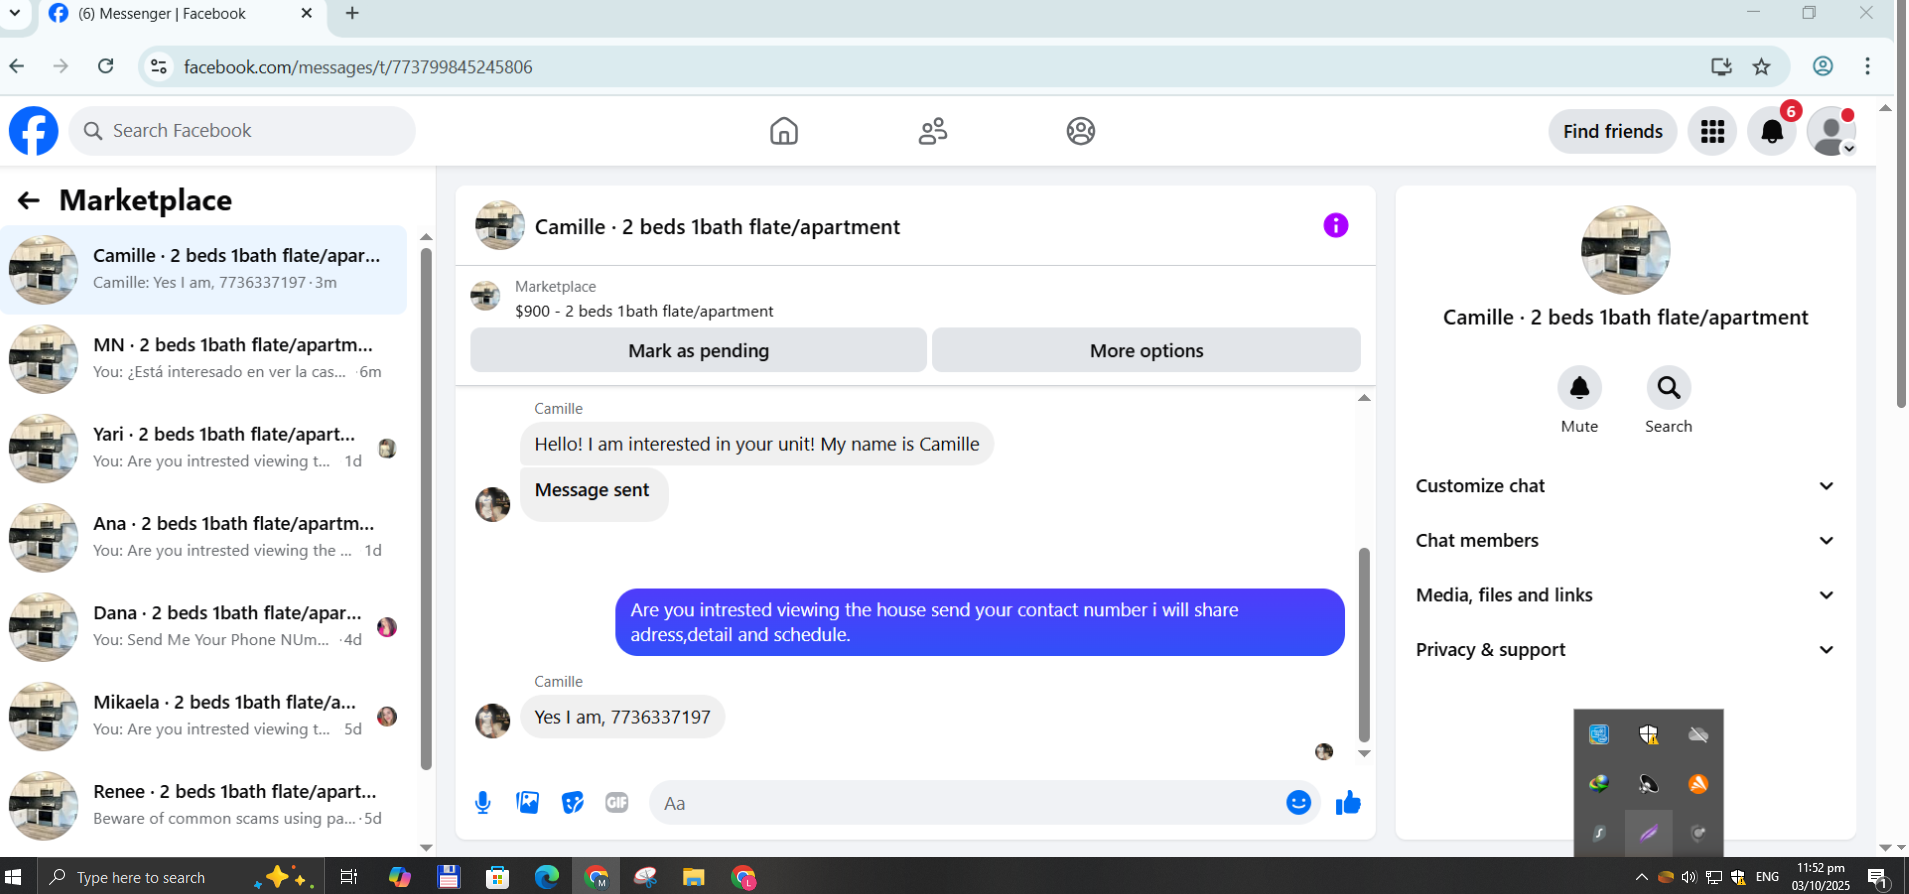This screenshot has width=1909, height=894.
Task: Expand Chat members section
Action: tap(1626, 541)
